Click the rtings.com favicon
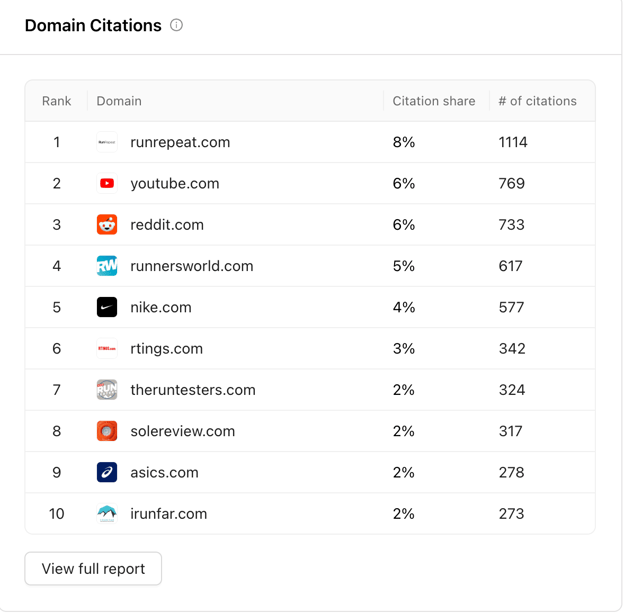 pyautogui.click(x=107, y=349)
